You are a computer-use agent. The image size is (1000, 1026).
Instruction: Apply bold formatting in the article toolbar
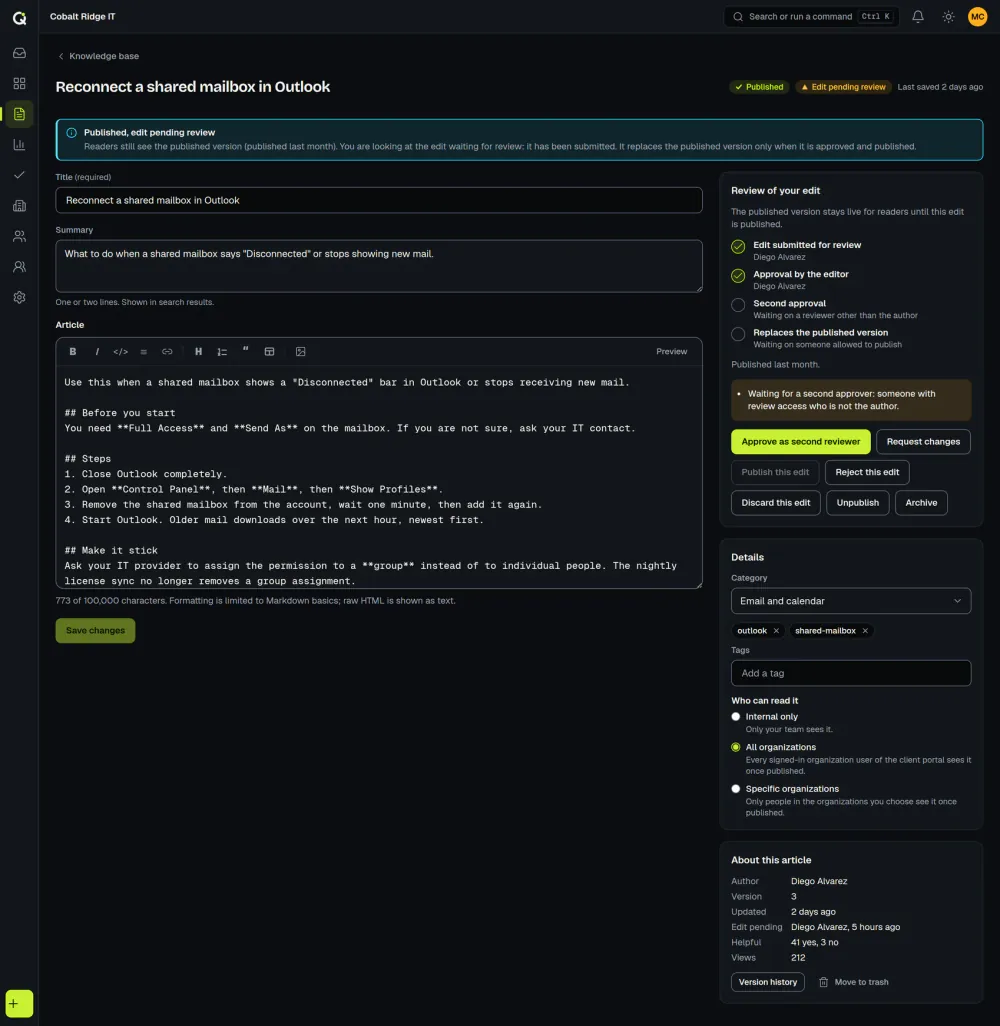pyautogui.click(x=73, y=351)
